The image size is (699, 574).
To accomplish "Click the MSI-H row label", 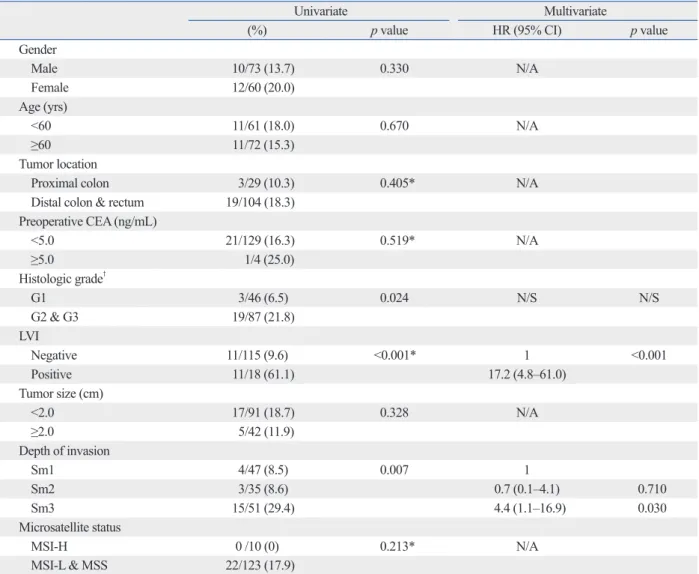I will [49, 547].
